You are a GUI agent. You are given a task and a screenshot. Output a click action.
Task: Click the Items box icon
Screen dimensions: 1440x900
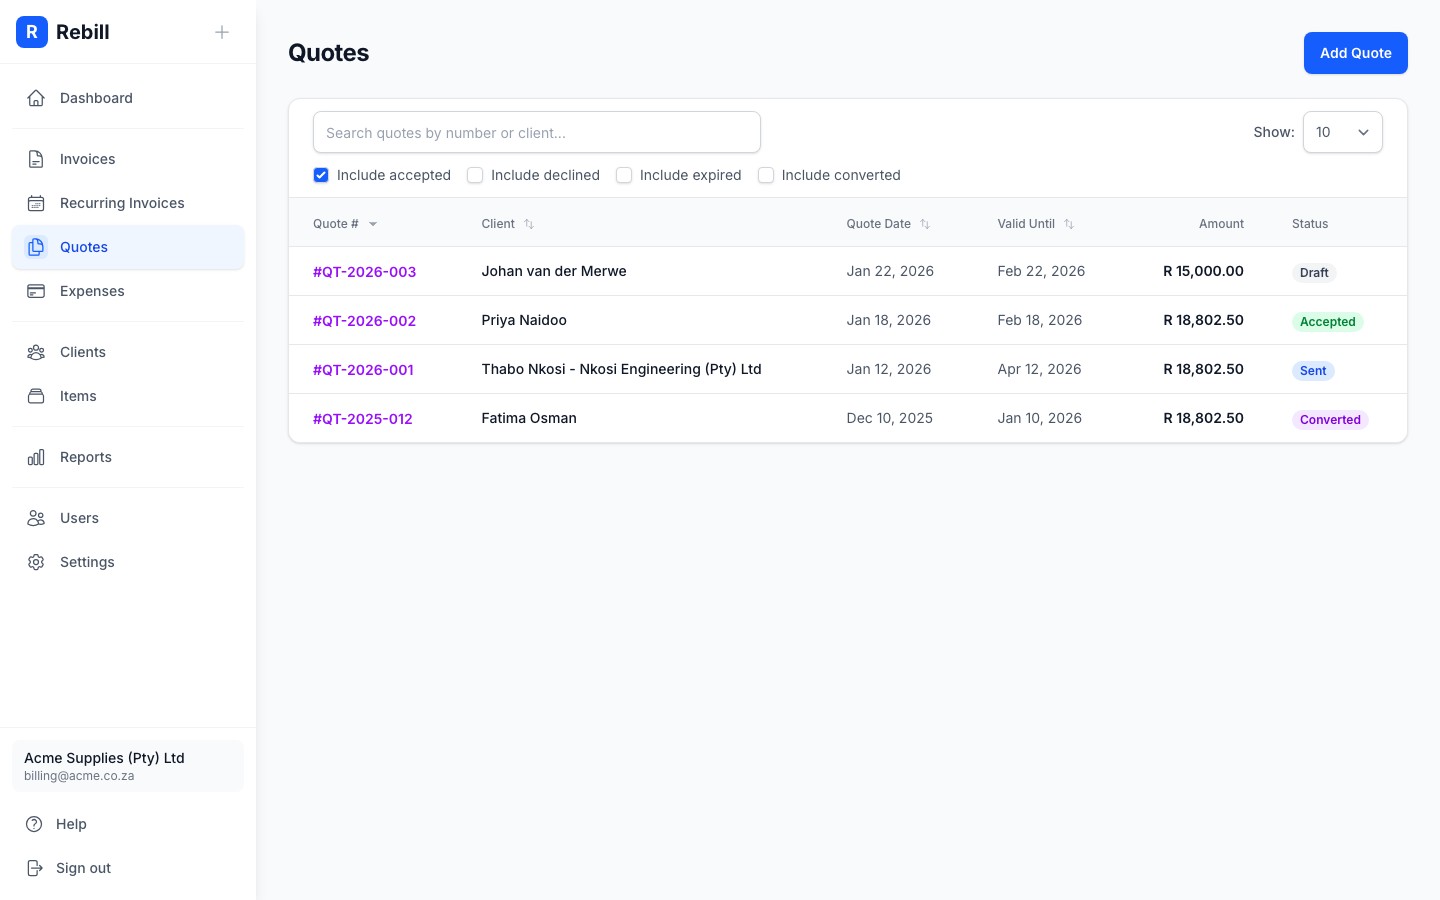coord(36,395)
